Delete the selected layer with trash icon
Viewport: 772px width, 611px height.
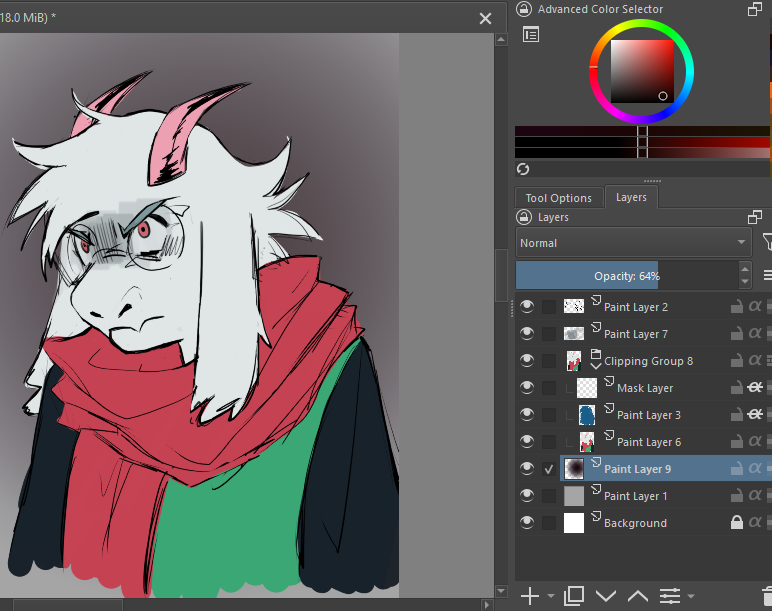pos(767,596)
